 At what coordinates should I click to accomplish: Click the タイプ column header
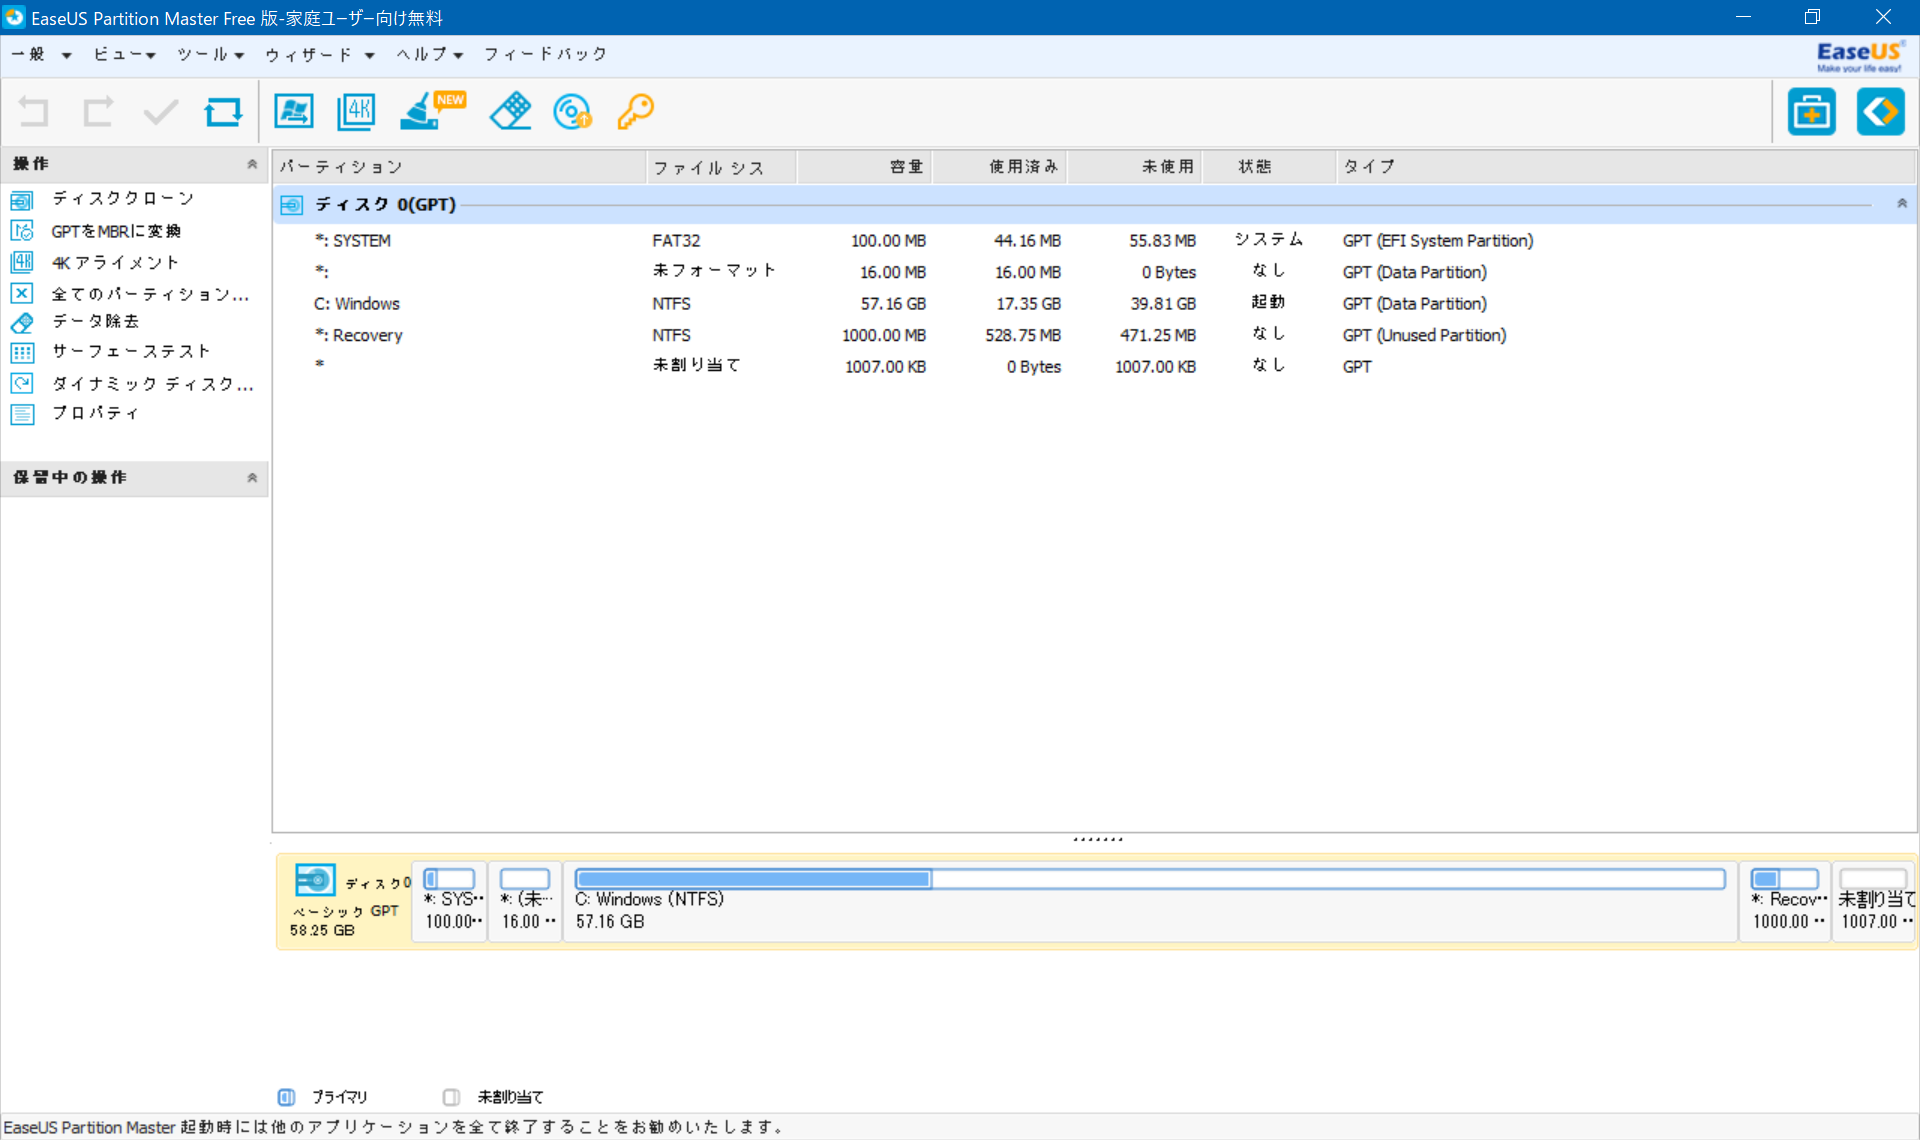[x=1626, y=167]
